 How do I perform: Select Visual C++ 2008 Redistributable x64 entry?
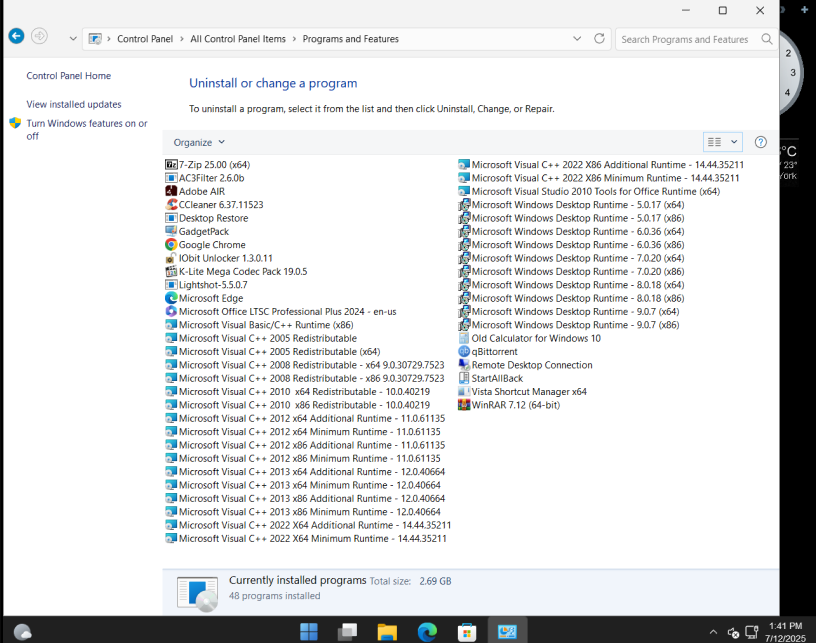point(305,365)
